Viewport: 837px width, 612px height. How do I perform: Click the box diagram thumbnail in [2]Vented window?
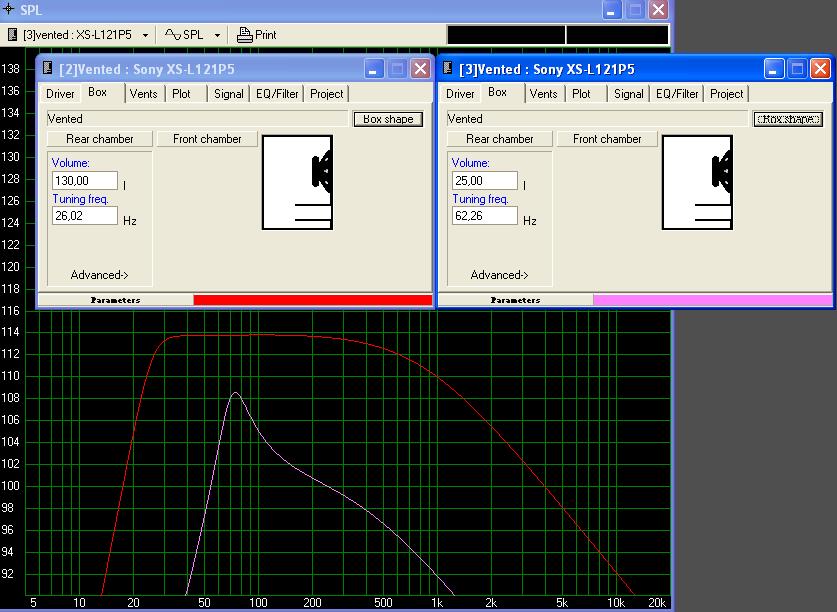point(297,183)
